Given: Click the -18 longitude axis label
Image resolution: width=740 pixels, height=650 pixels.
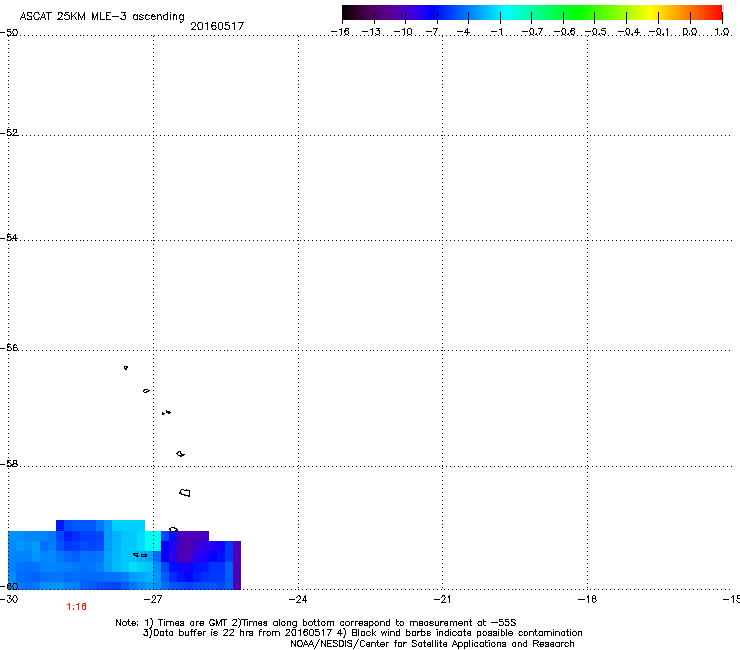Looking at the screenshot, I should (x=587, y=599).
